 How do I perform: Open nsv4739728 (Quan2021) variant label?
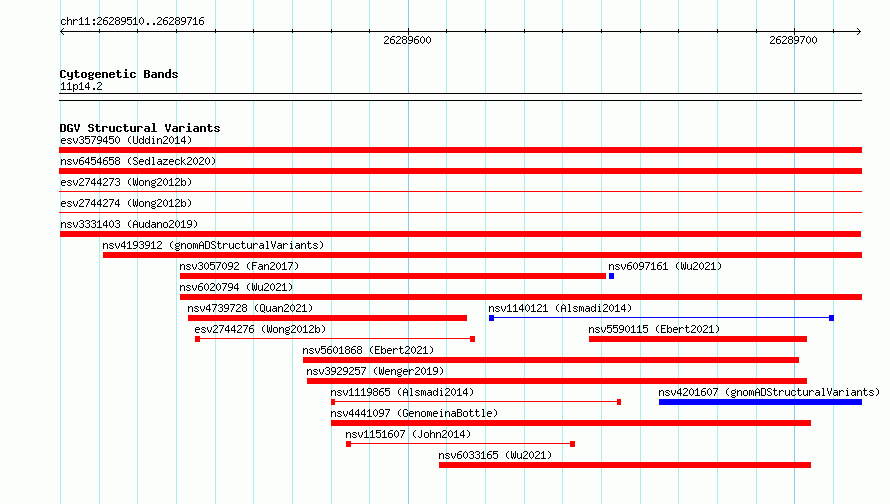250,308
